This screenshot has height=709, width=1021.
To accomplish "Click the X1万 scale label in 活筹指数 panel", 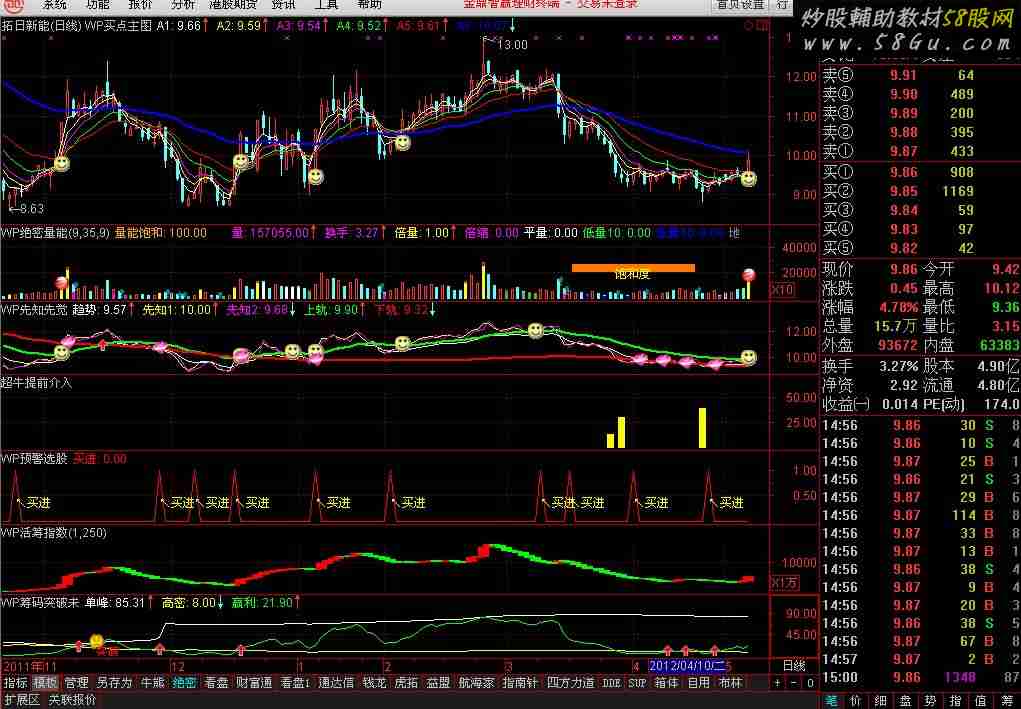I will (783, 582).
